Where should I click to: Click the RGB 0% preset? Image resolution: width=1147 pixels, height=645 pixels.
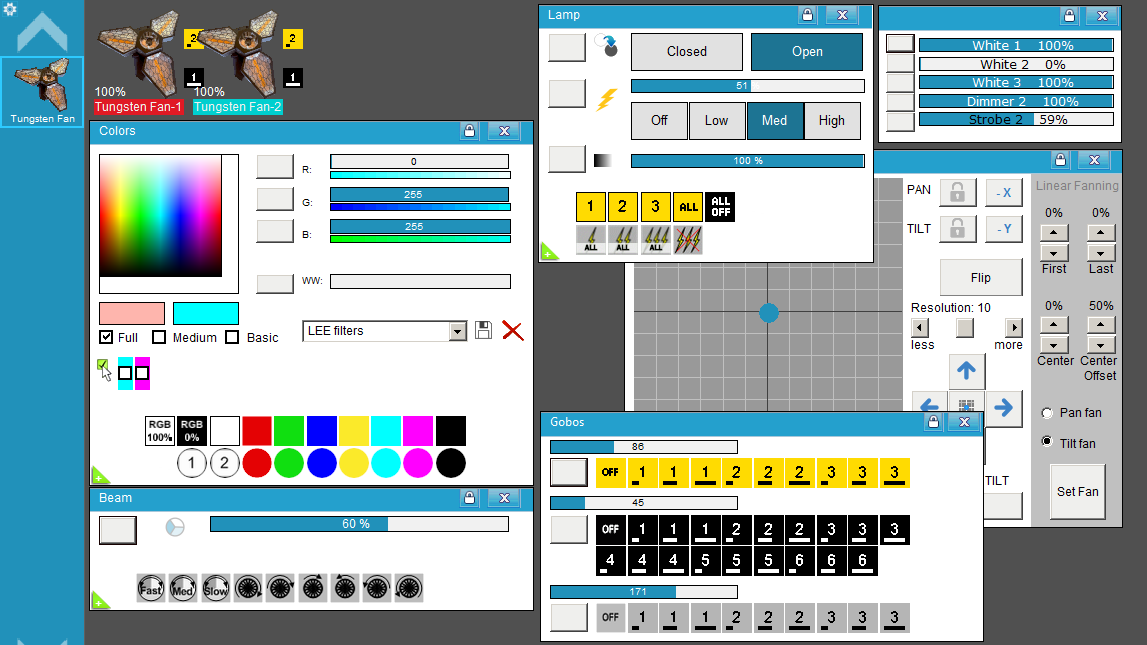click(192, 431)
